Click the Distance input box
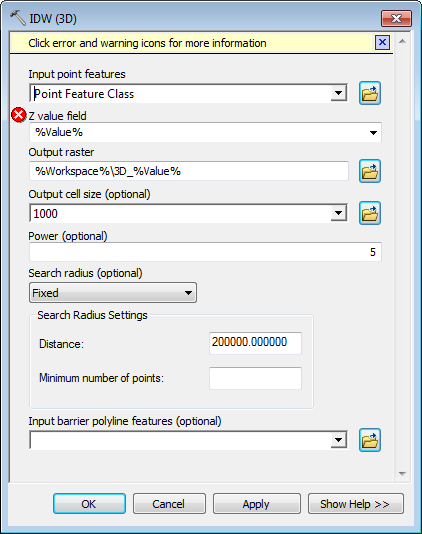422x534 pixels. click(x=255, y=343)
